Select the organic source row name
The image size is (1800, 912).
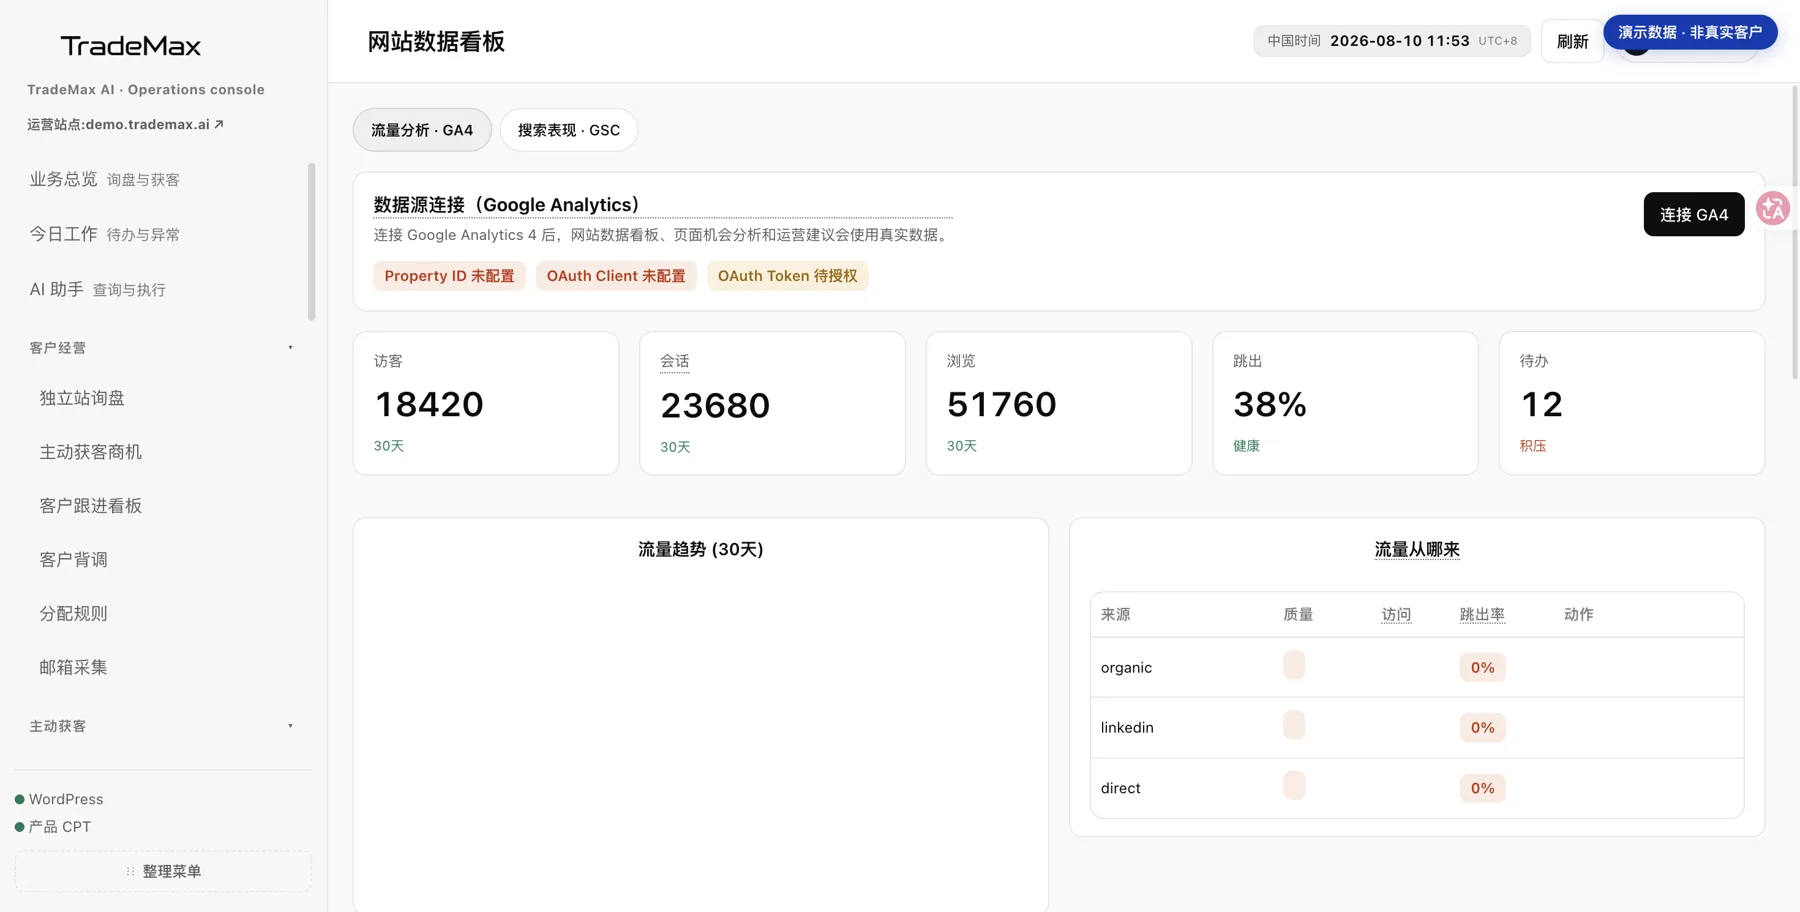[1126, 668]
